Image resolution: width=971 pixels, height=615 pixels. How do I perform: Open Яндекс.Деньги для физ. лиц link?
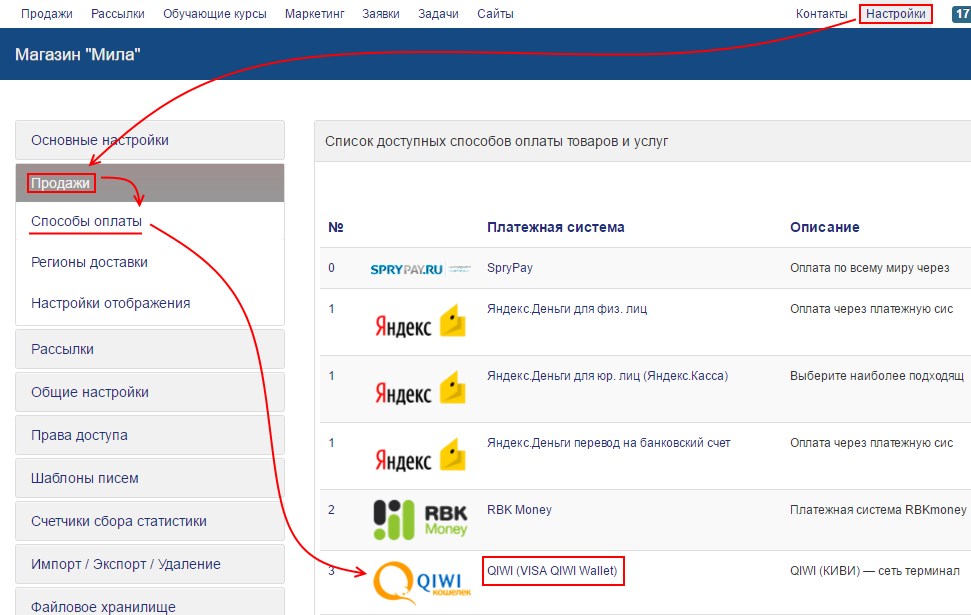point(566,309)
